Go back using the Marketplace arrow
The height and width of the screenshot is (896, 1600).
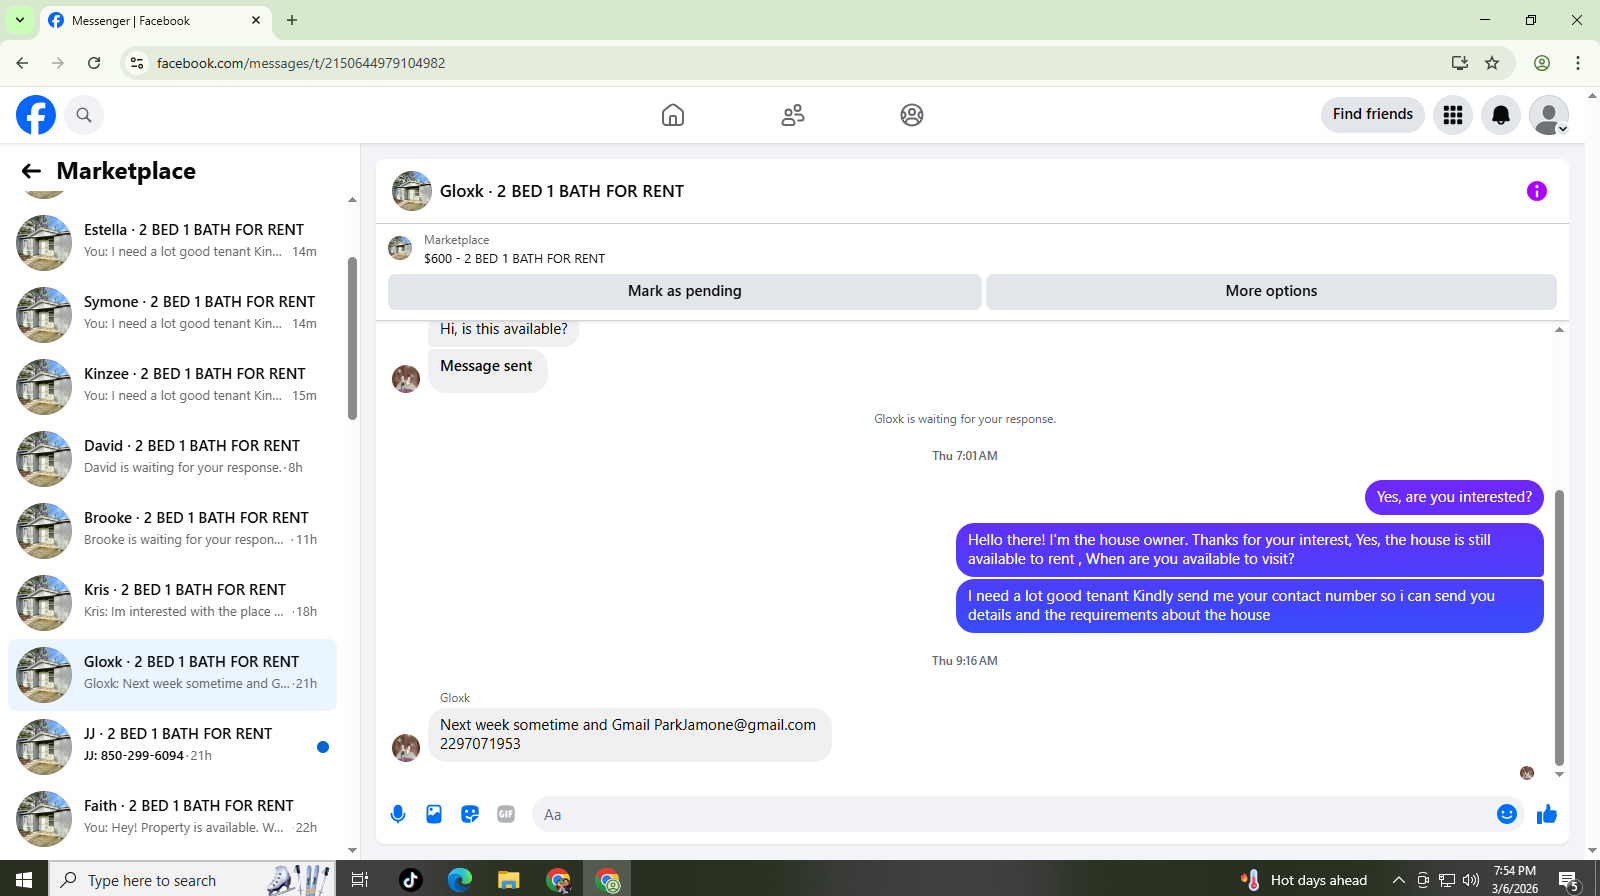click(31, 171)
